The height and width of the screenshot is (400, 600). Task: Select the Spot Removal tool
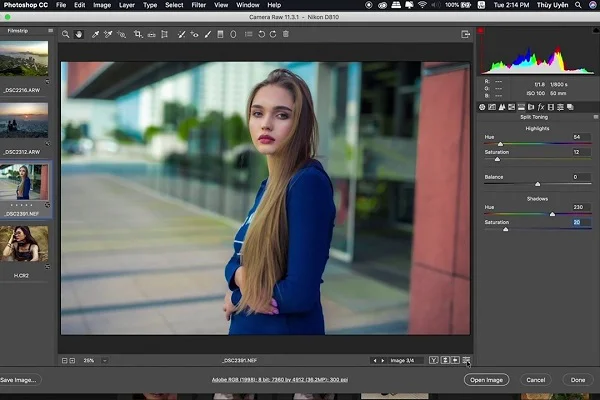tap(181, 34)
